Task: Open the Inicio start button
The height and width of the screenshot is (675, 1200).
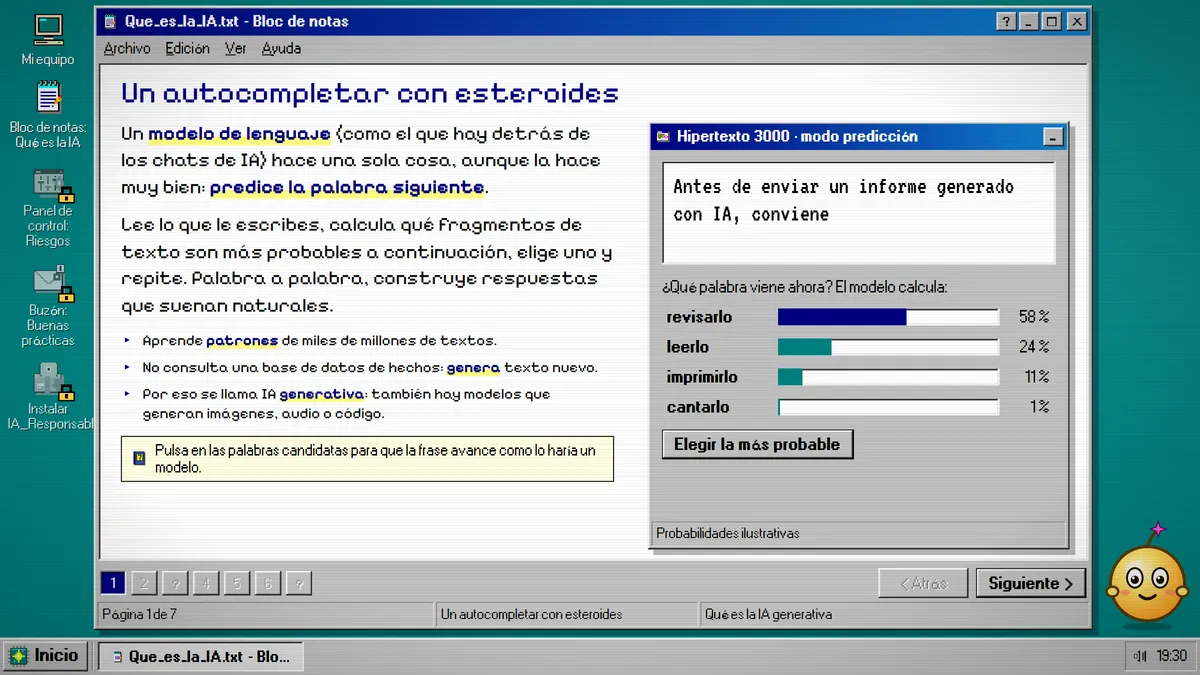Action: pos(45,656)
